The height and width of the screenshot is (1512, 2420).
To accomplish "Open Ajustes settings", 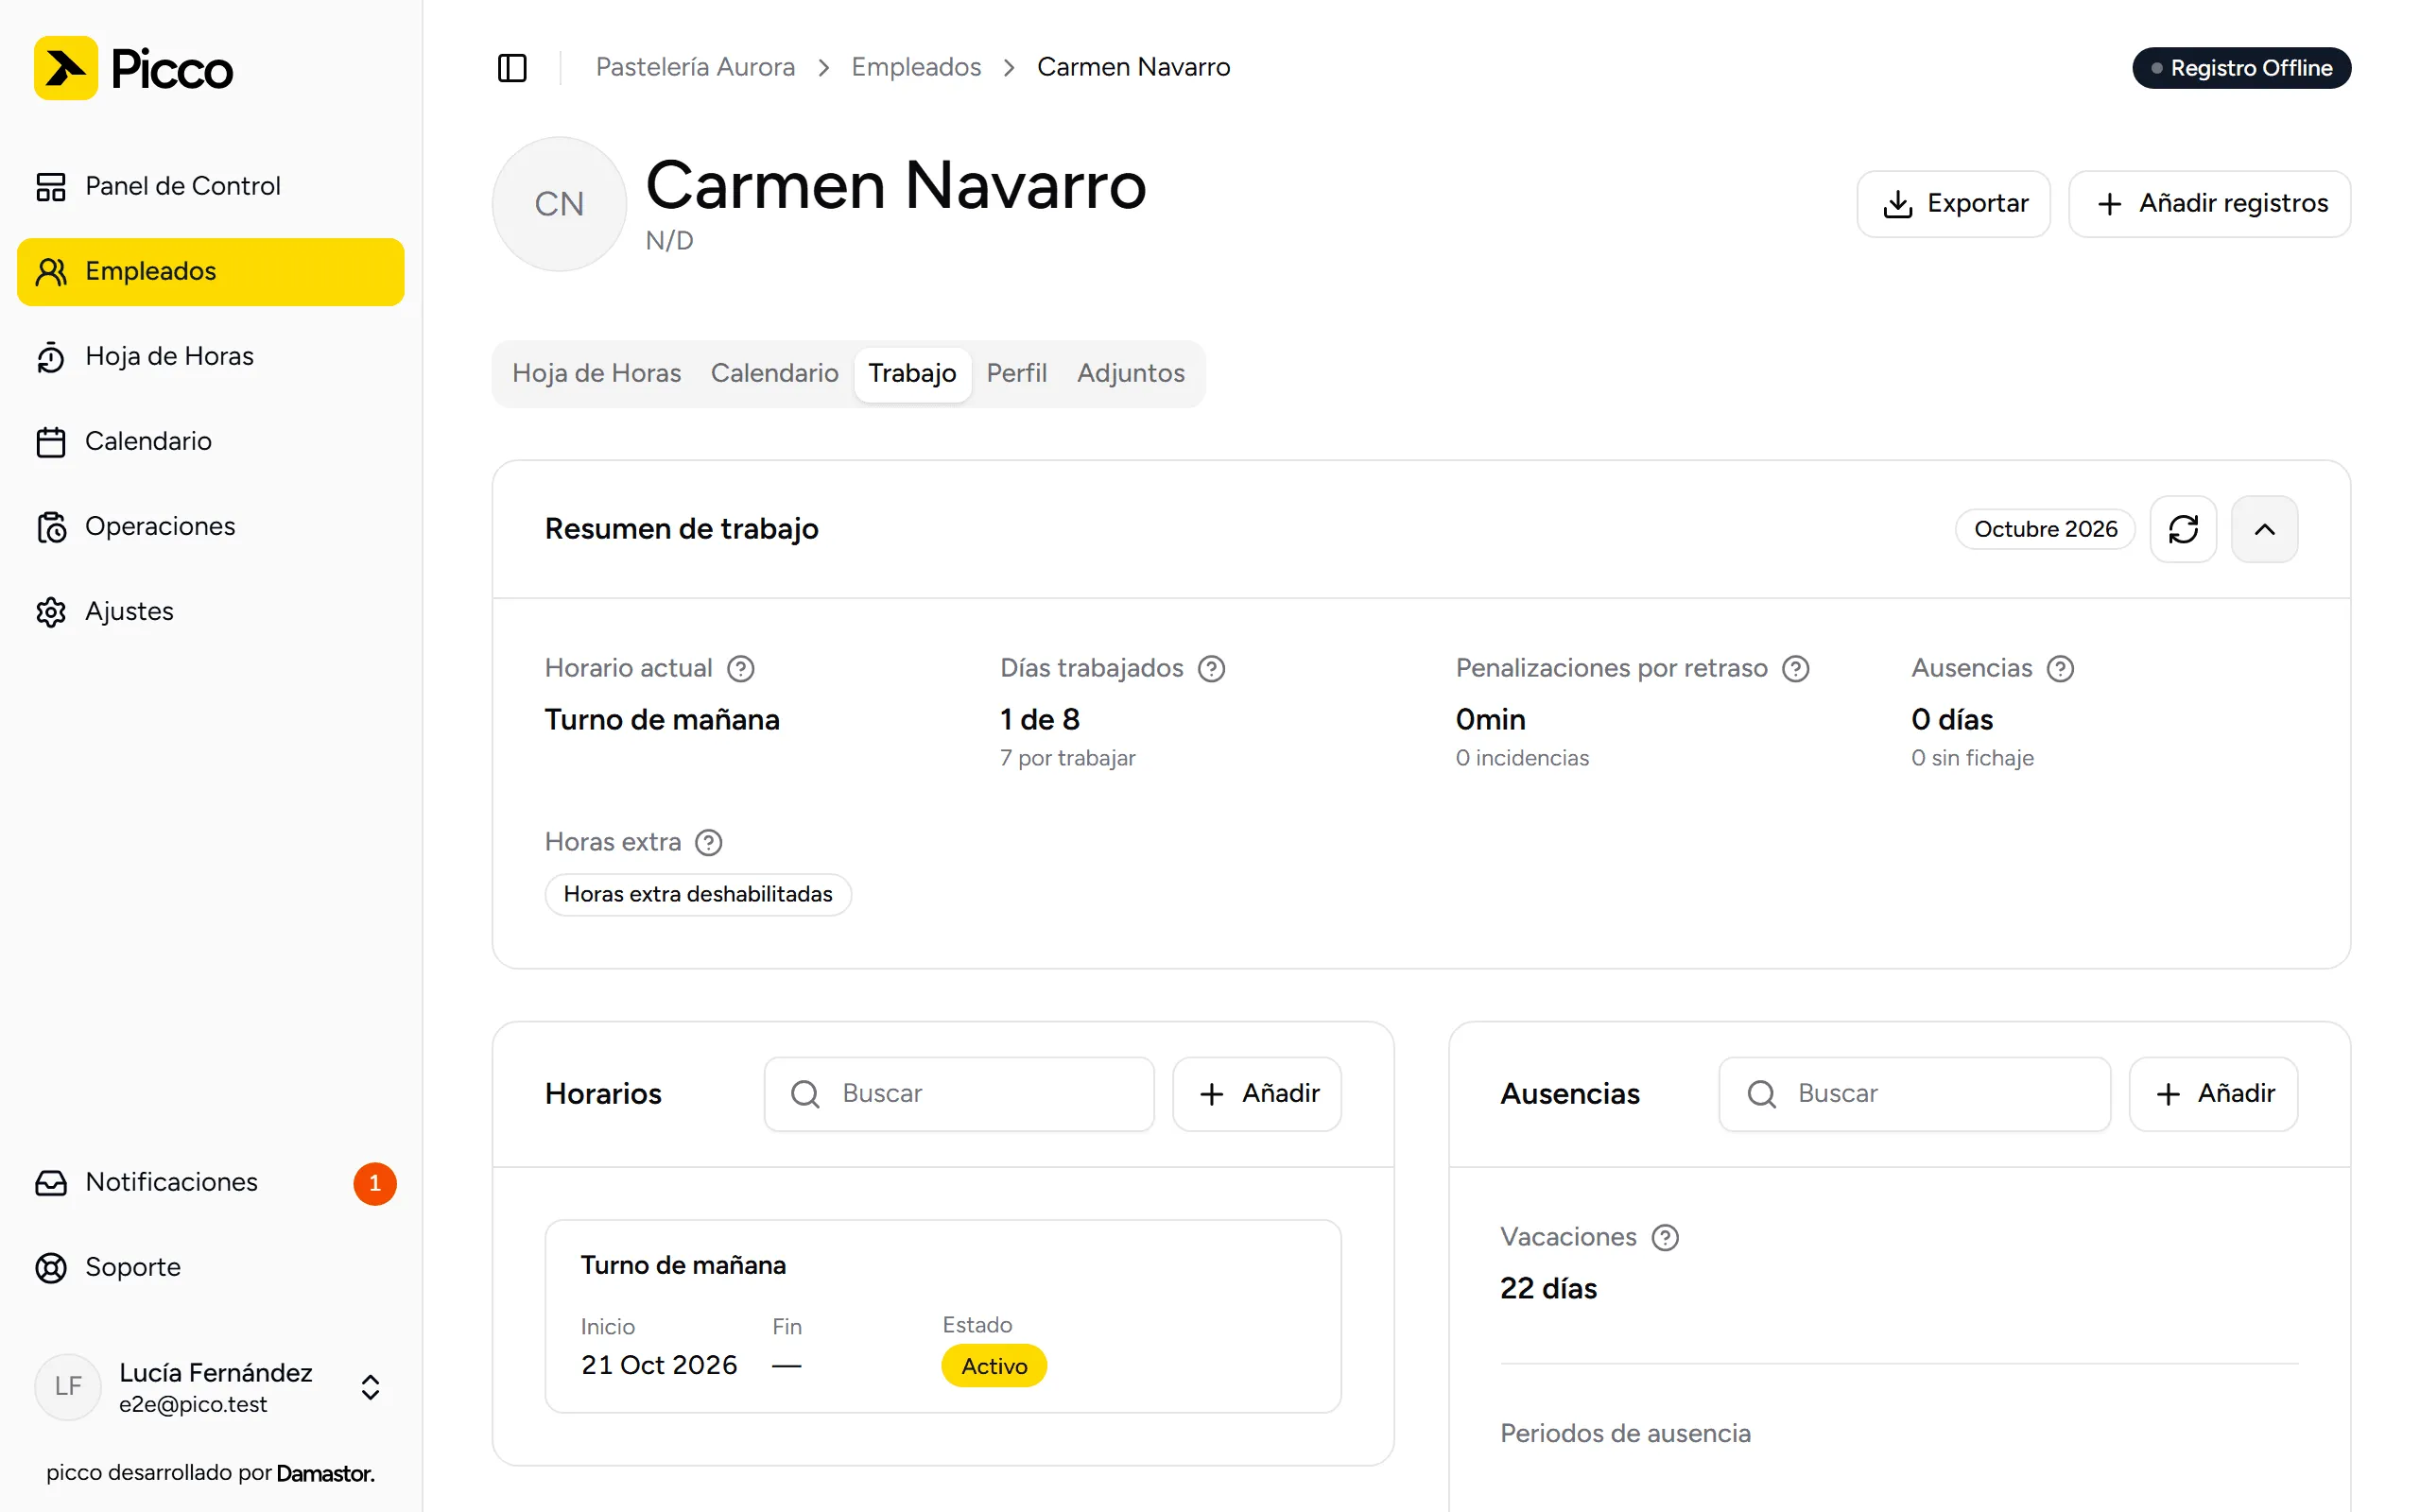I will pyautogui.click(x=211, y=611).
